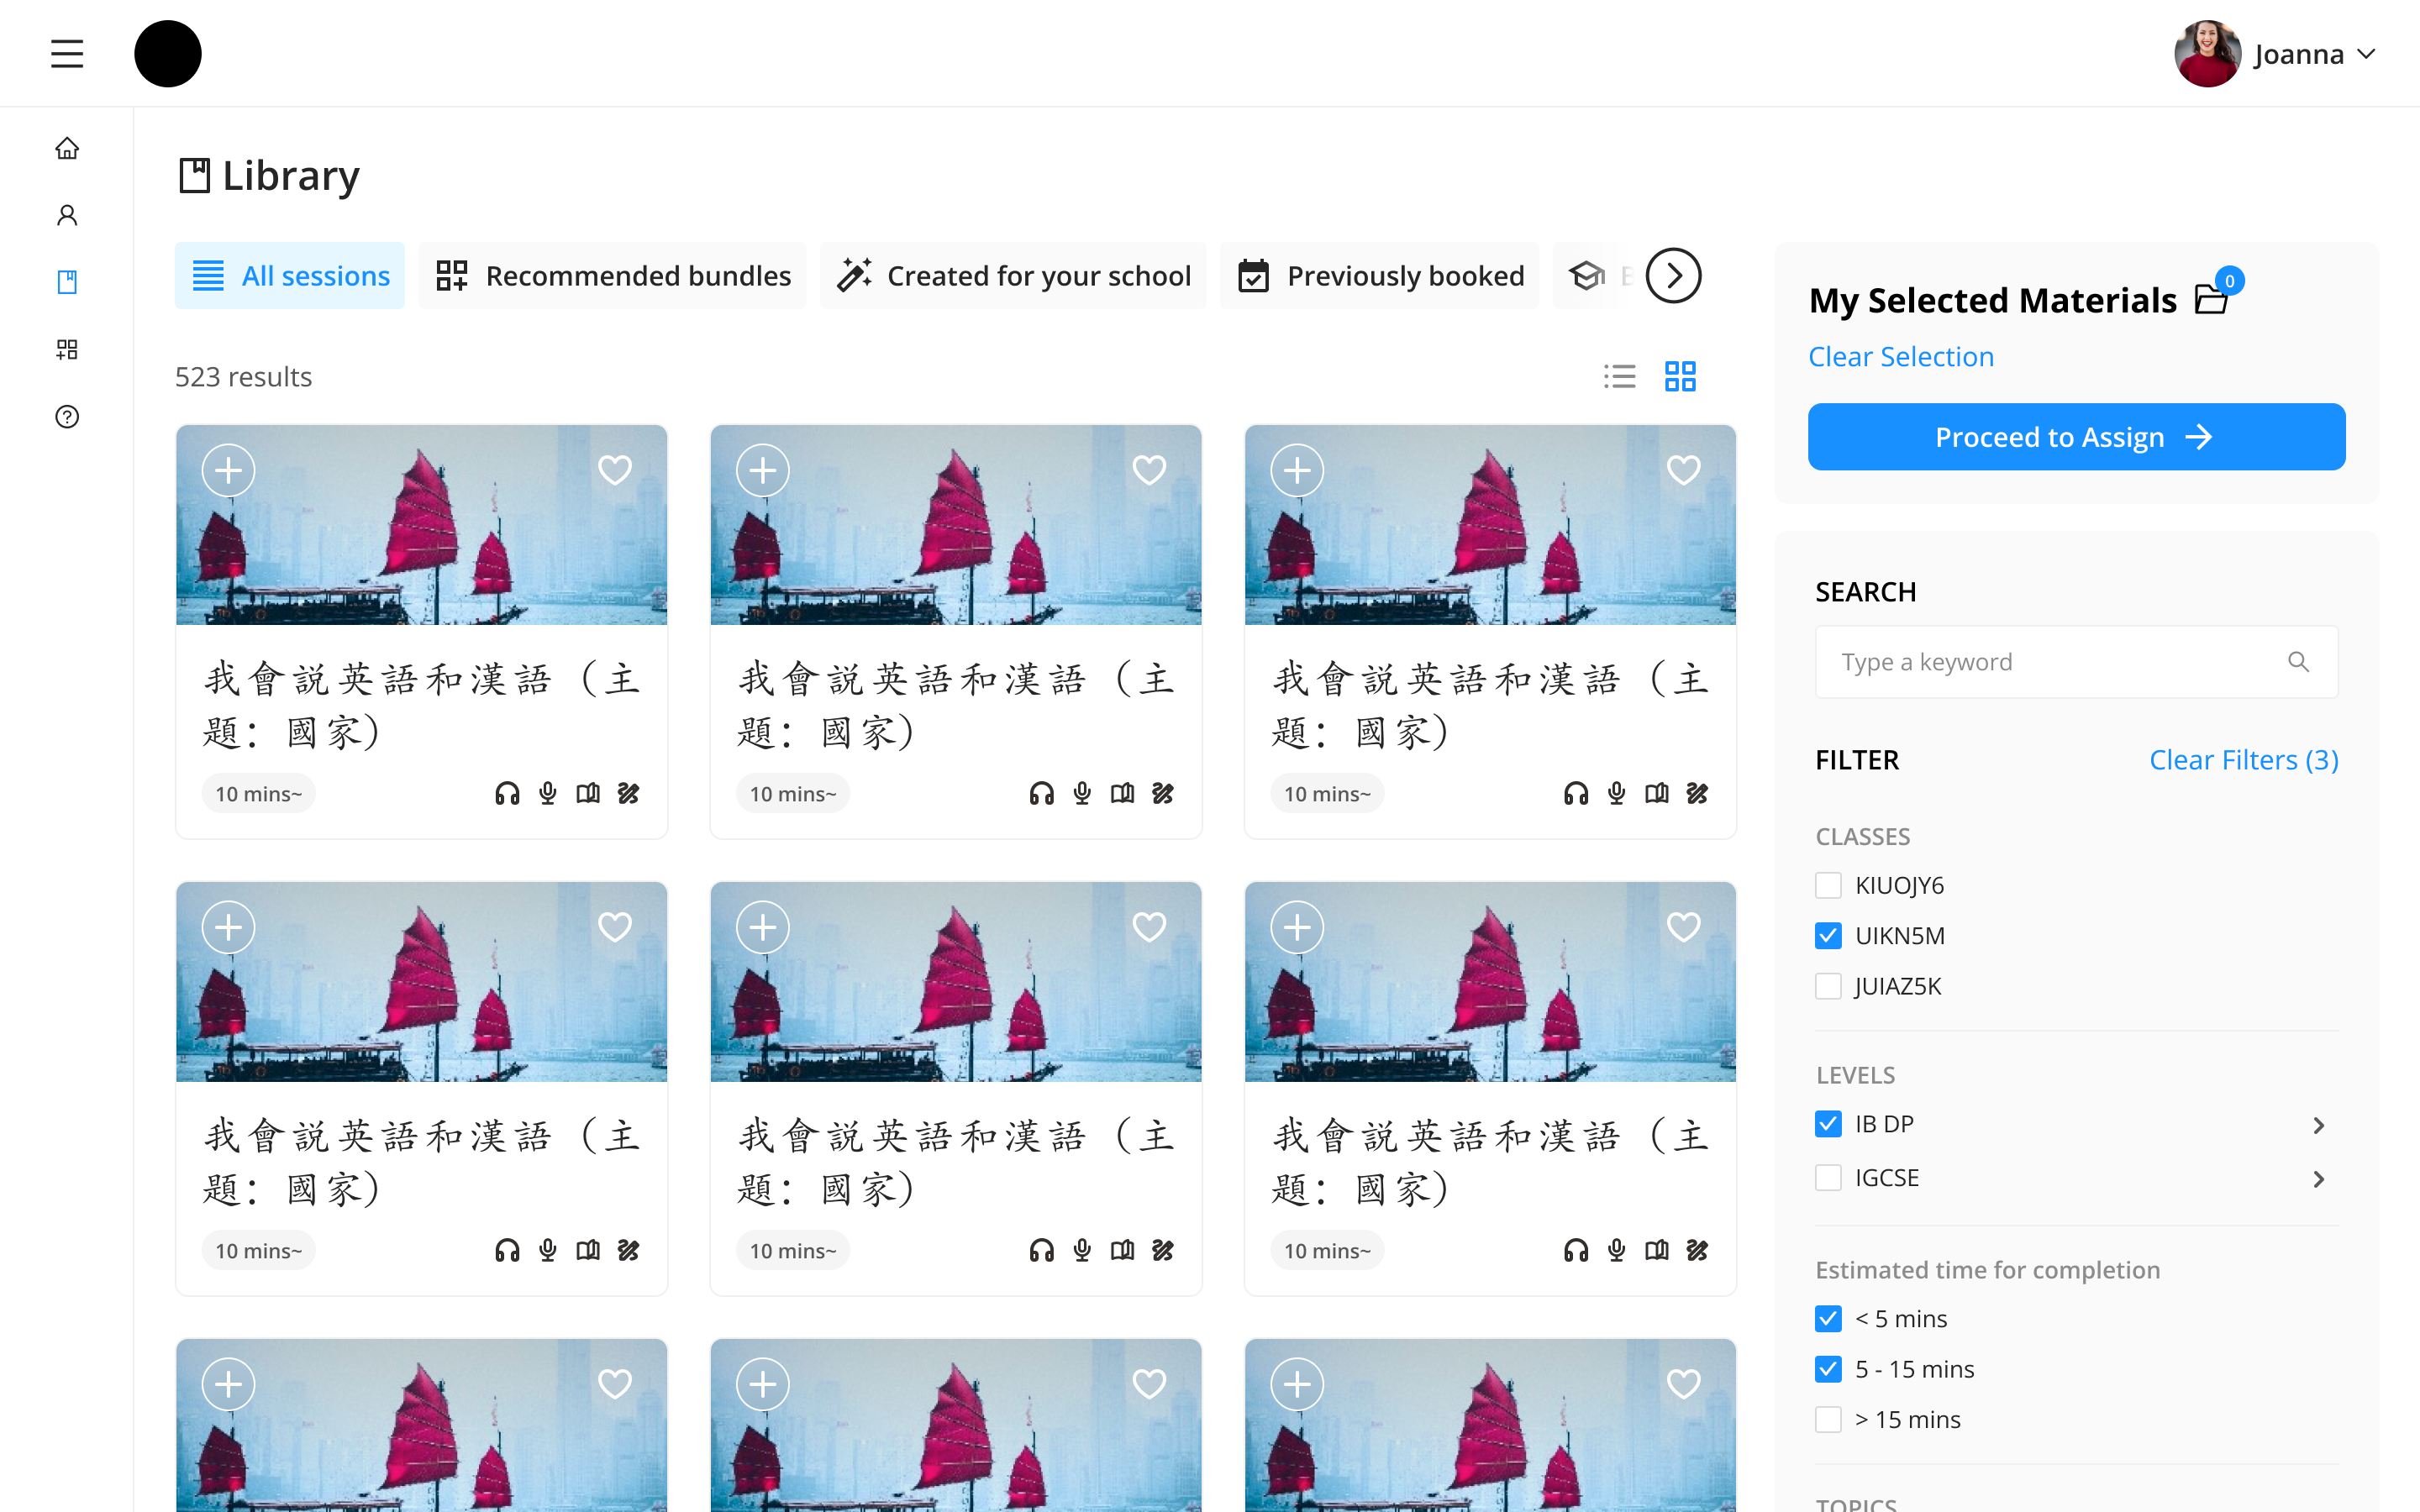
Task: Click book icon on first row right card
Action: (1657, 794)
